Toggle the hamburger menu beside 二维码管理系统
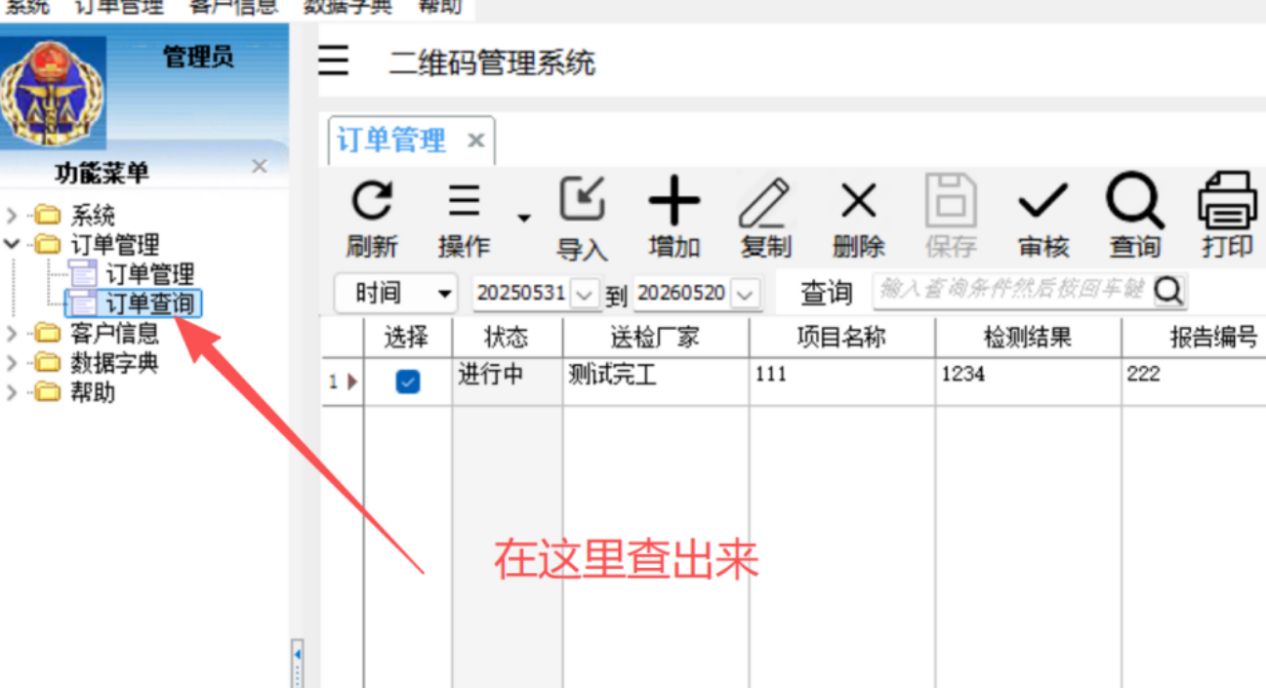Image resolution: width=1266 pixels, height=688 pixels. 334,61
